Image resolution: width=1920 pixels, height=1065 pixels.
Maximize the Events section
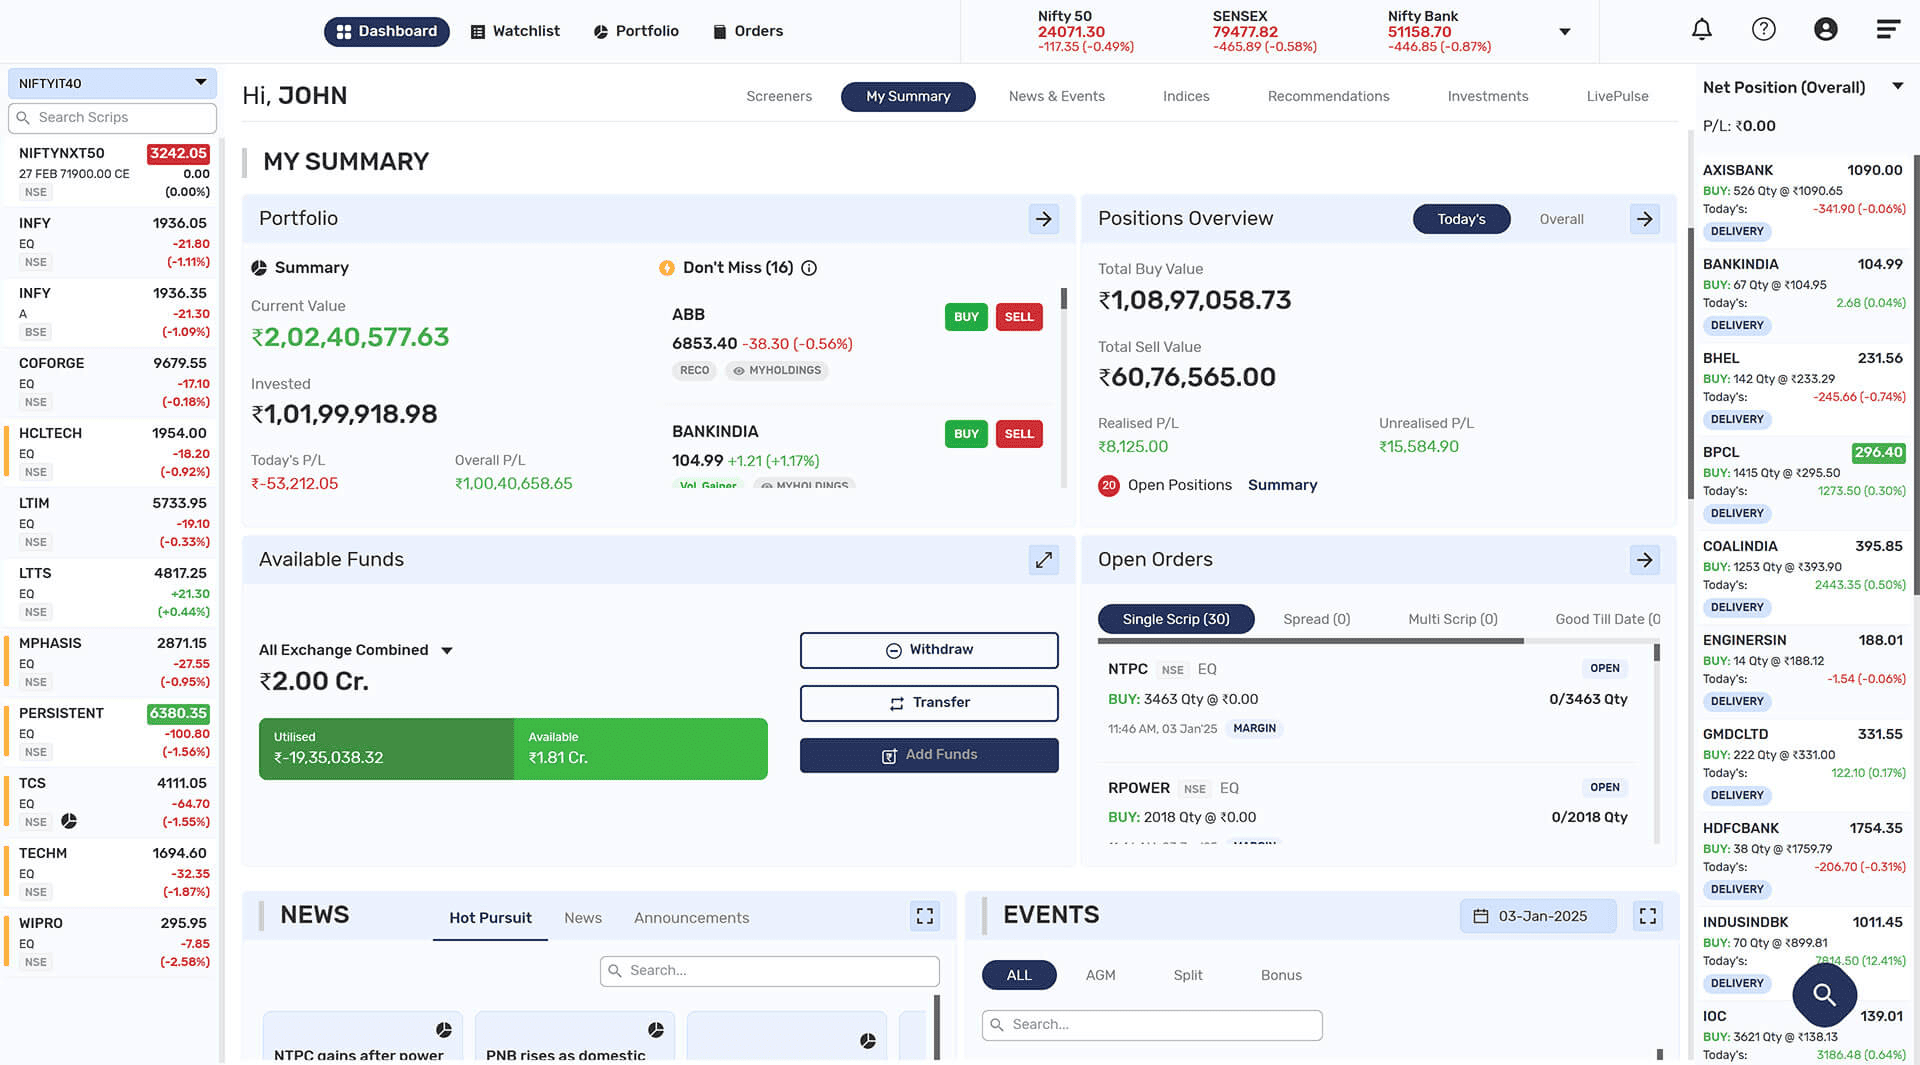pyautogui.click(x=1647, y=916)
